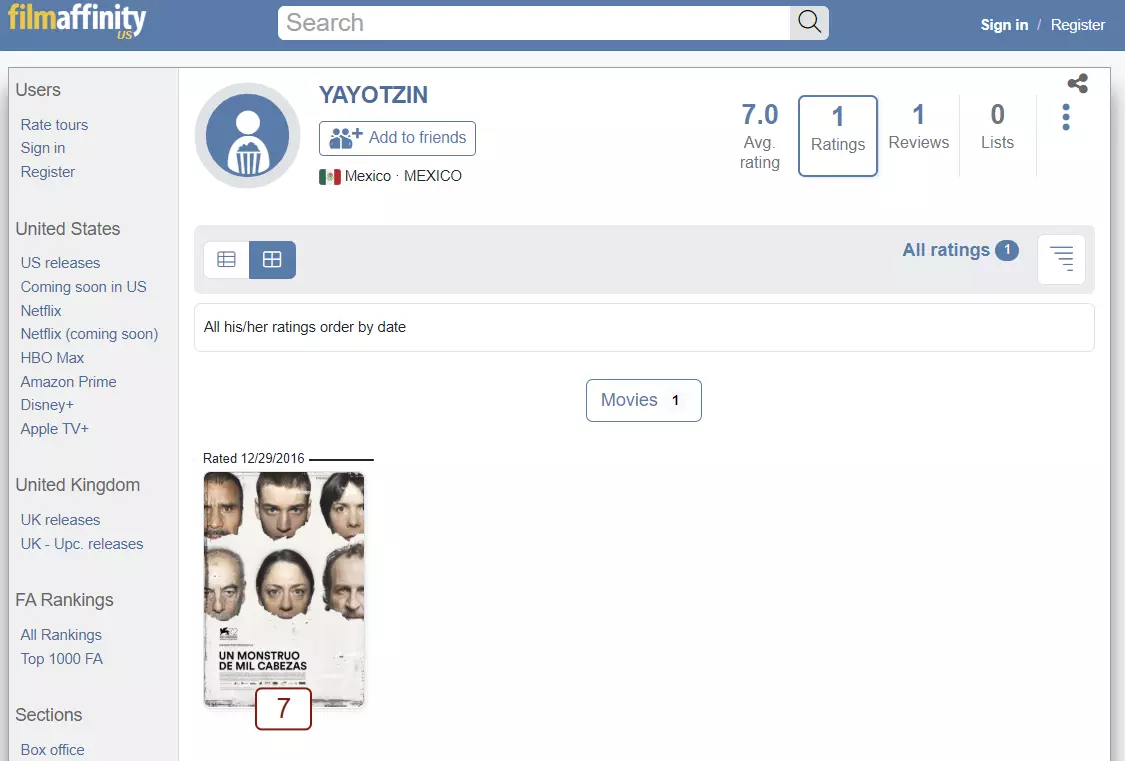Open the Un Monstruo de Mil Cabezas poster
Image resolution: width=1125 pixels, height=761 pixels.
(x=284, y=590)
